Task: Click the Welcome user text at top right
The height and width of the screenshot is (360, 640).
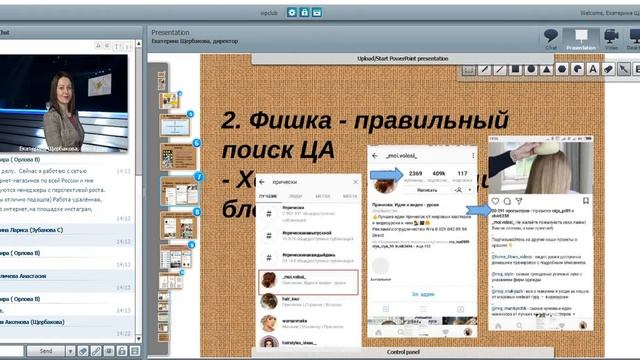Action: tap(610, 13)
